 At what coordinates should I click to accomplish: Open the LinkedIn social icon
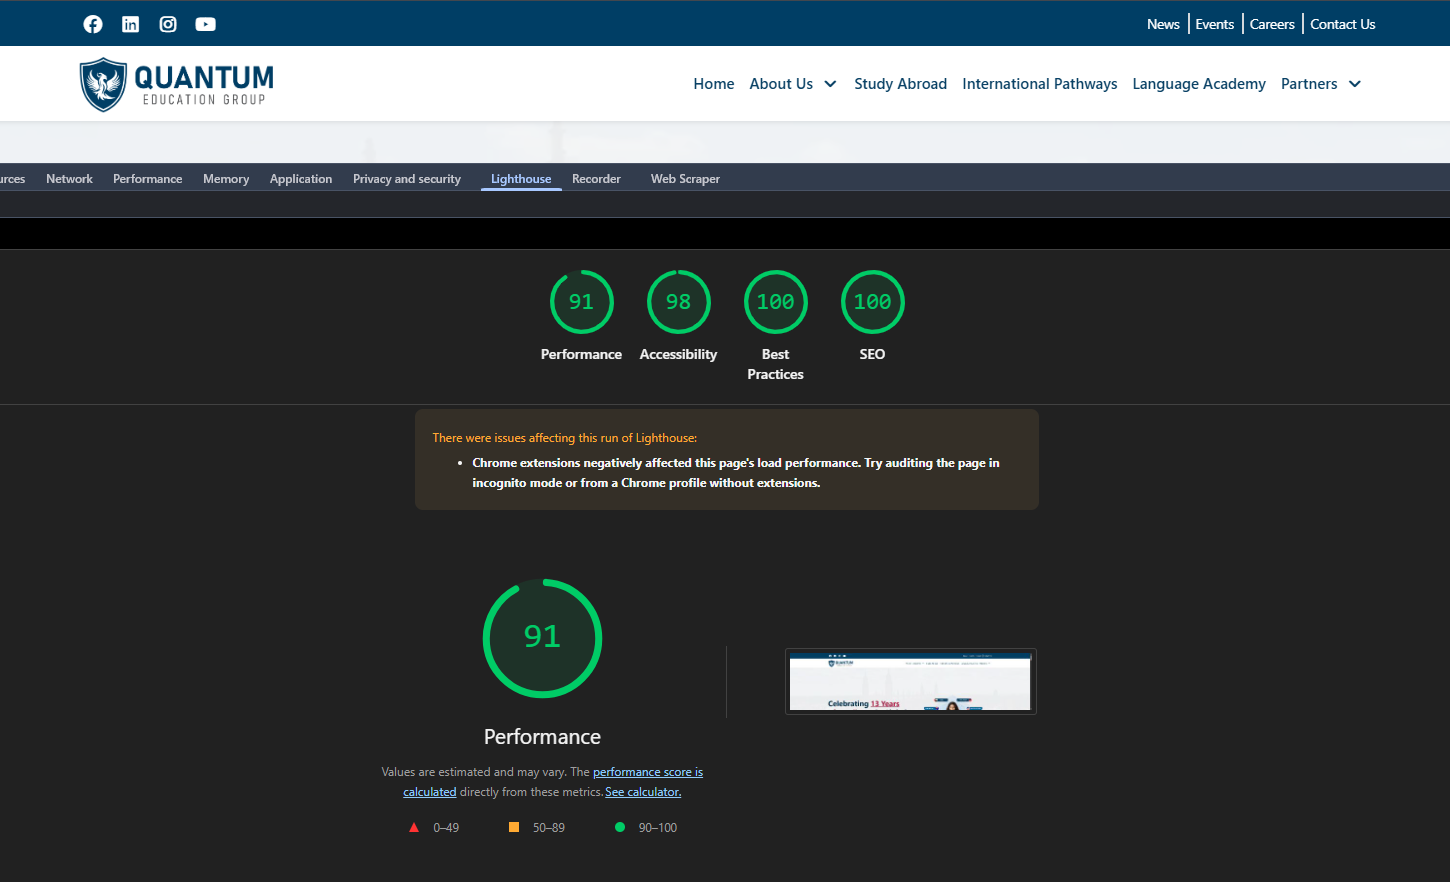click(x=131, y=24)
